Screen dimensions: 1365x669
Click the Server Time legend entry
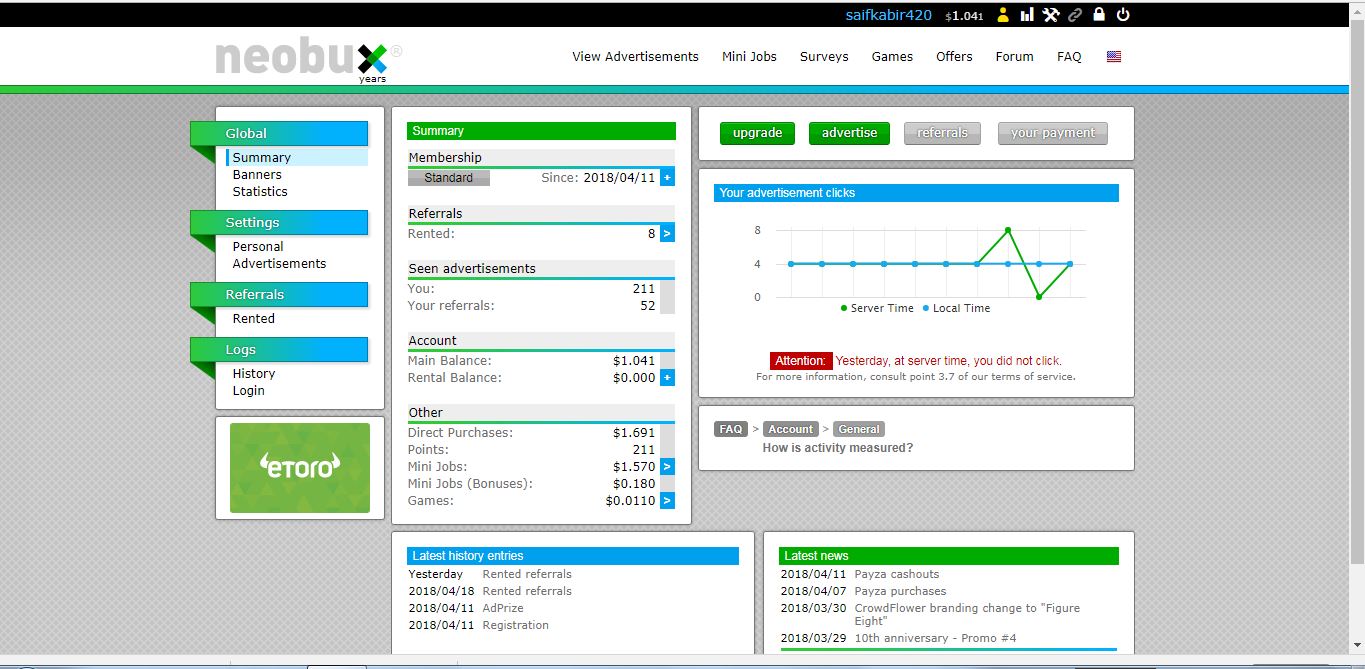[877, 309]
